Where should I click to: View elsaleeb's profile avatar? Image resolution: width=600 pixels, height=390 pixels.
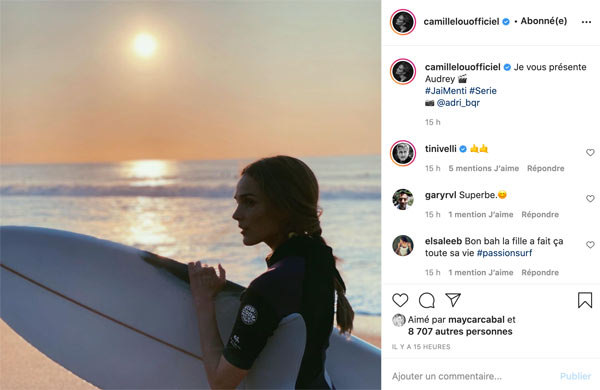[x=403, y=245]
